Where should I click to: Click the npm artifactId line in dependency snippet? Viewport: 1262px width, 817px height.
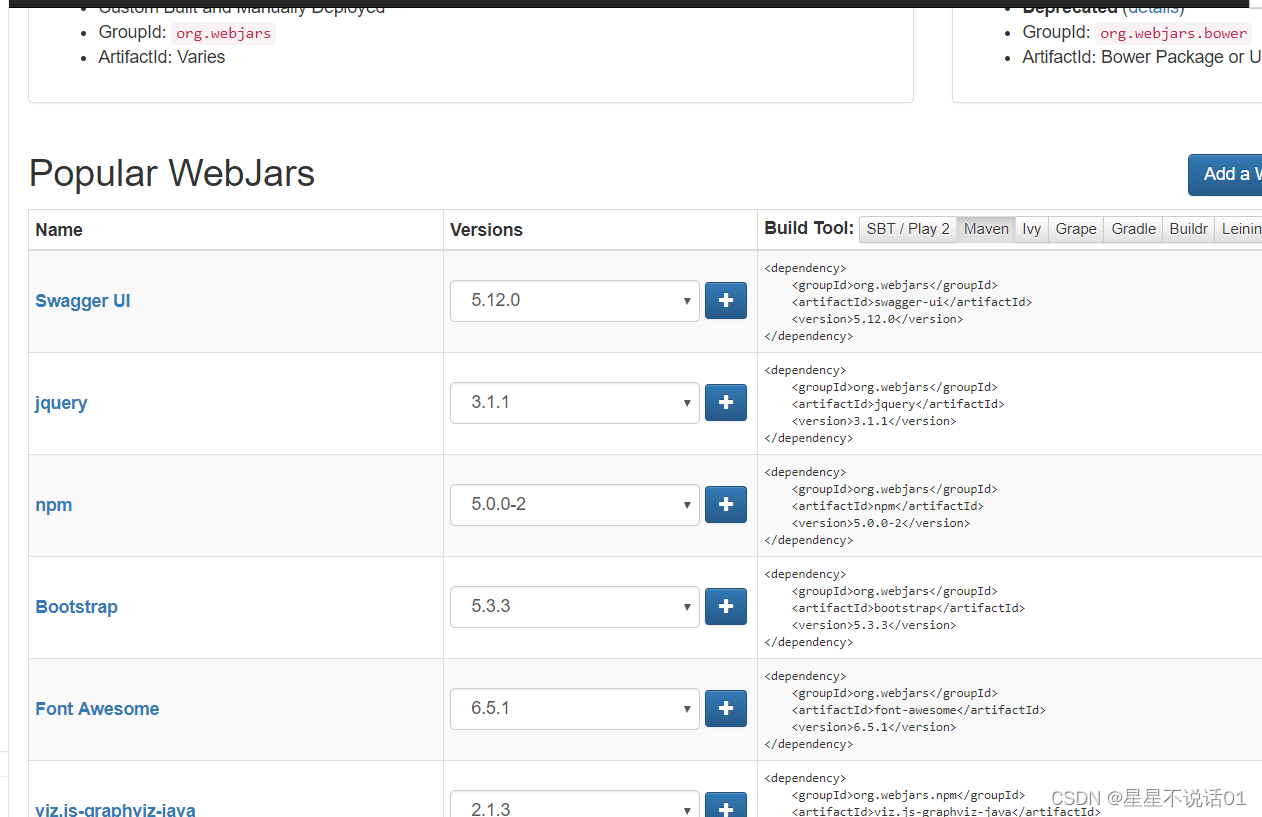coord(888,506)
